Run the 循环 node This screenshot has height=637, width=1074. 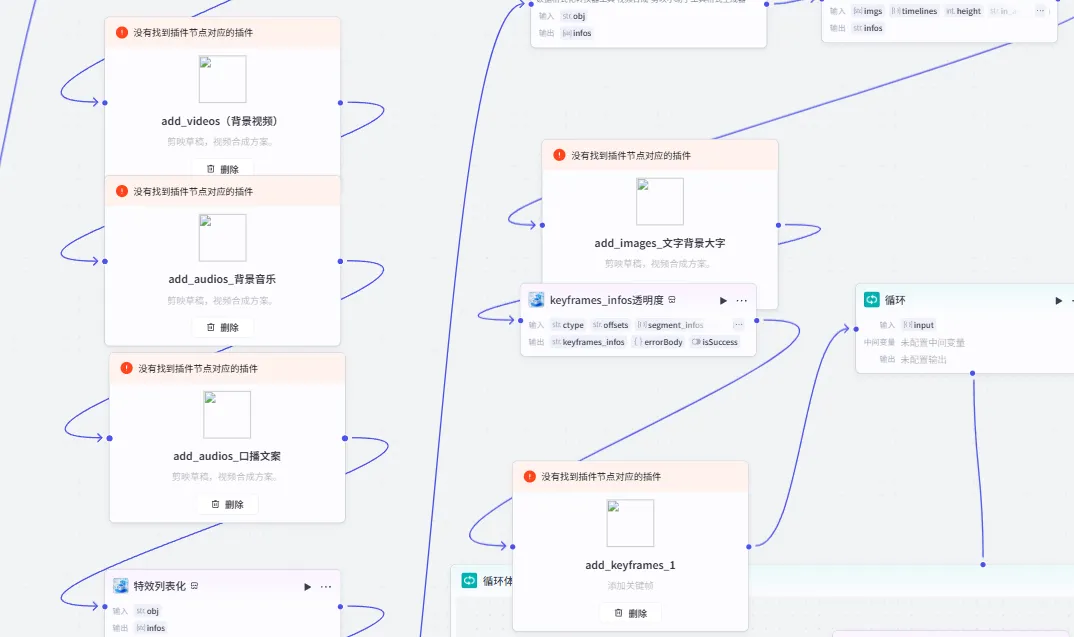pyautogui.click(x=1058, y=301)
